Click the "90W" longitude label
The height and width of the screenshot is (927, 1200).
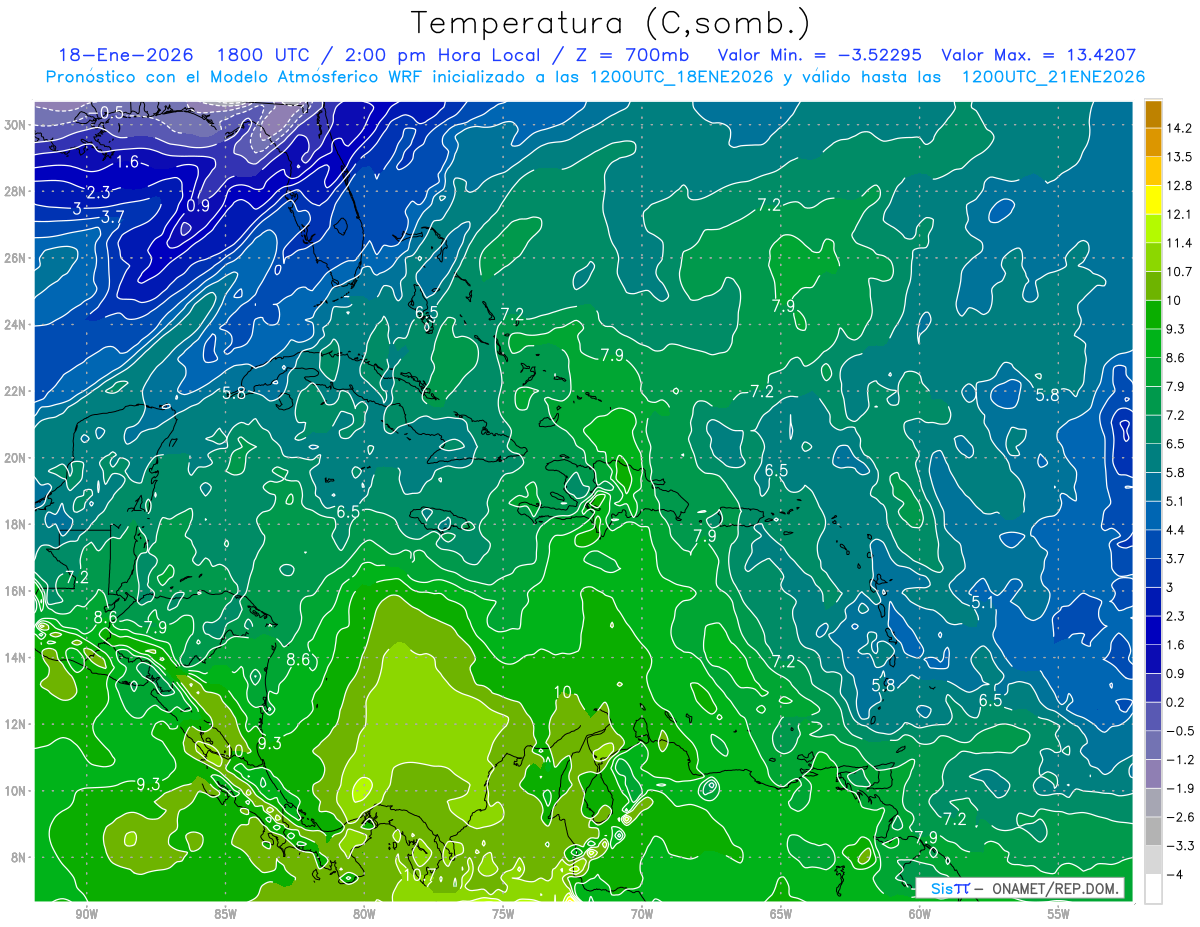(86, 914)
